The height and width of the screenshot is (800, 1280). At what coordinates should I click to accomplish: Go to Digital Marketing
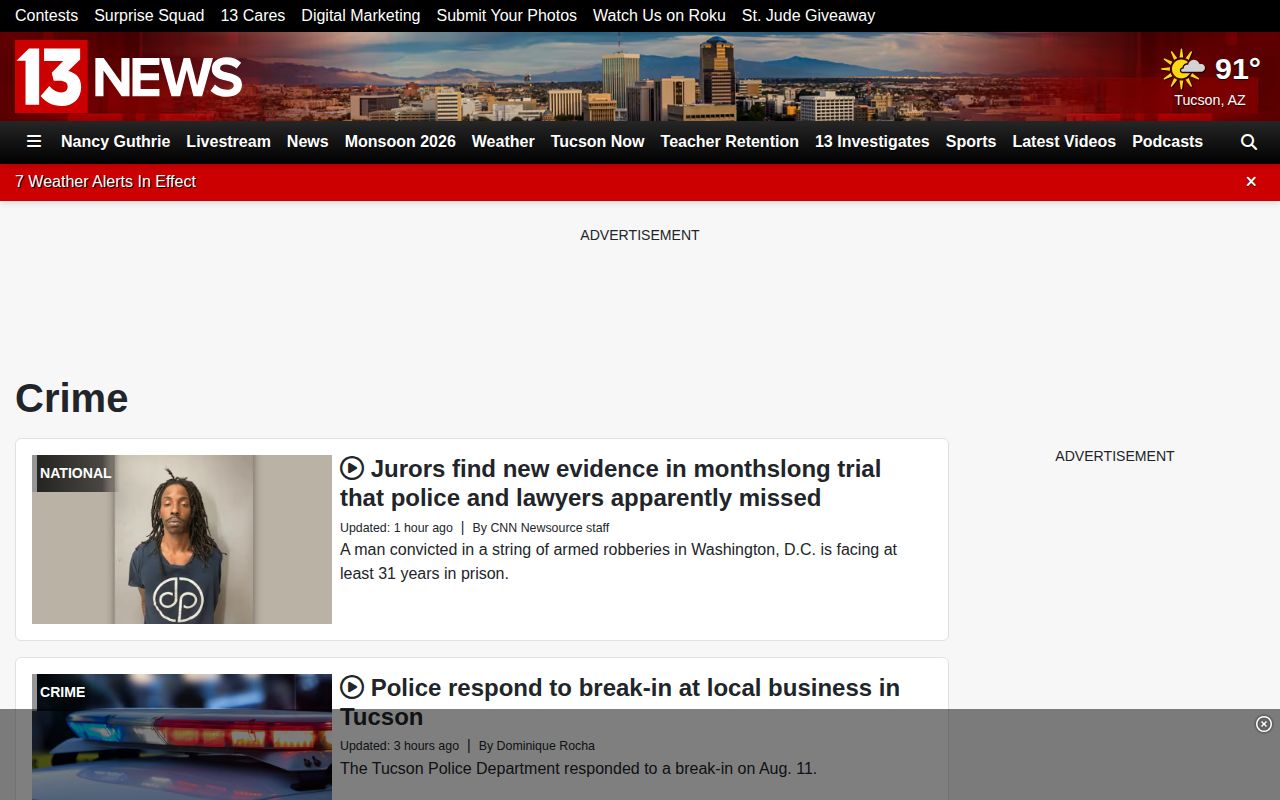click(361, 16)
